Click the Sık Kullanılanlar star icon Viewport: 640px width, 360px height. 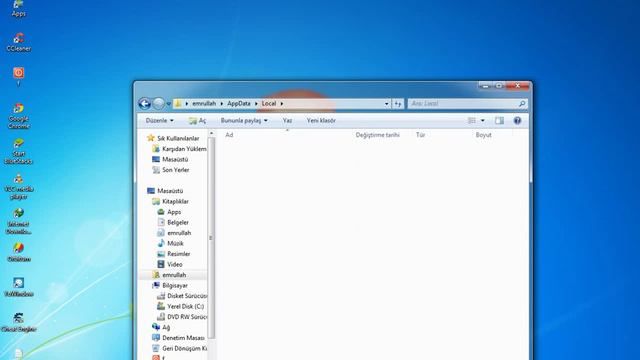click(x=151, y=138)
